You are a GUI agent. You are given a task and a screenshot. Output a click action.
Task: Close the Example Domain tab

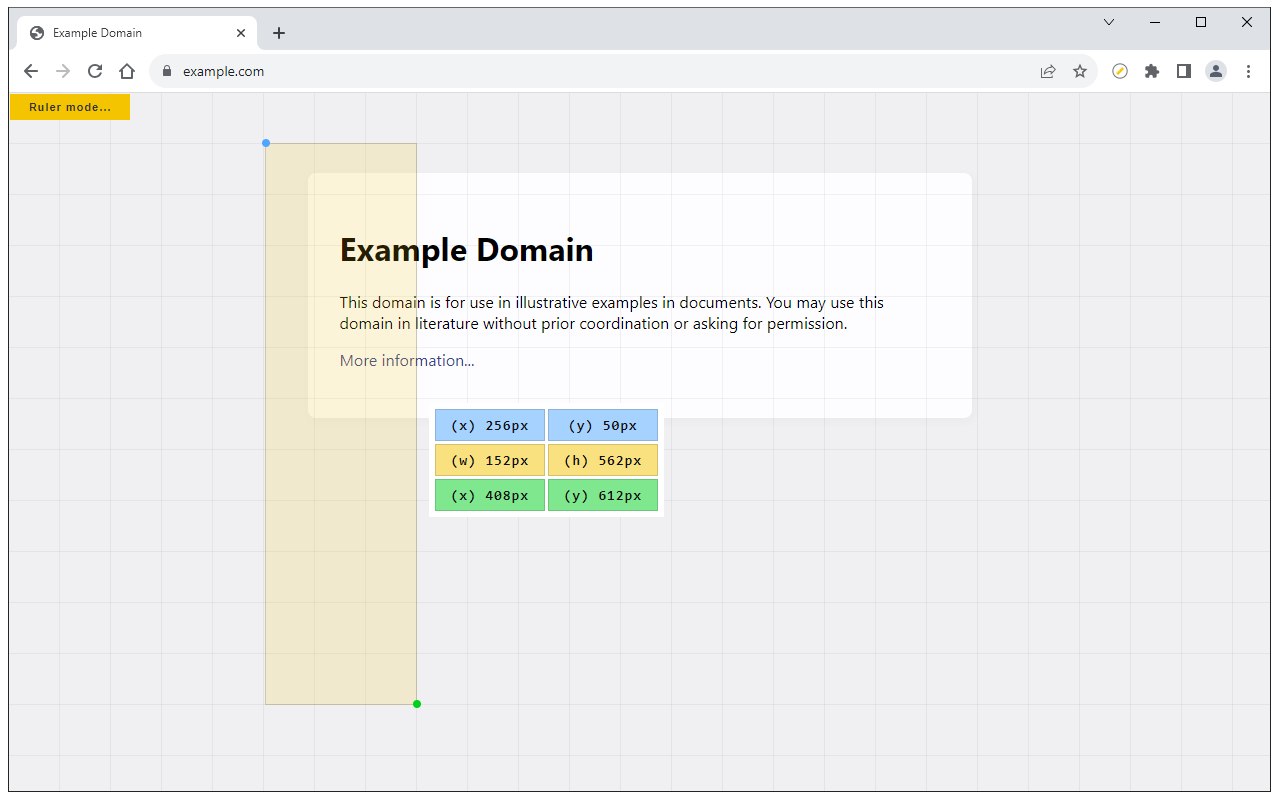coord(241,33)
